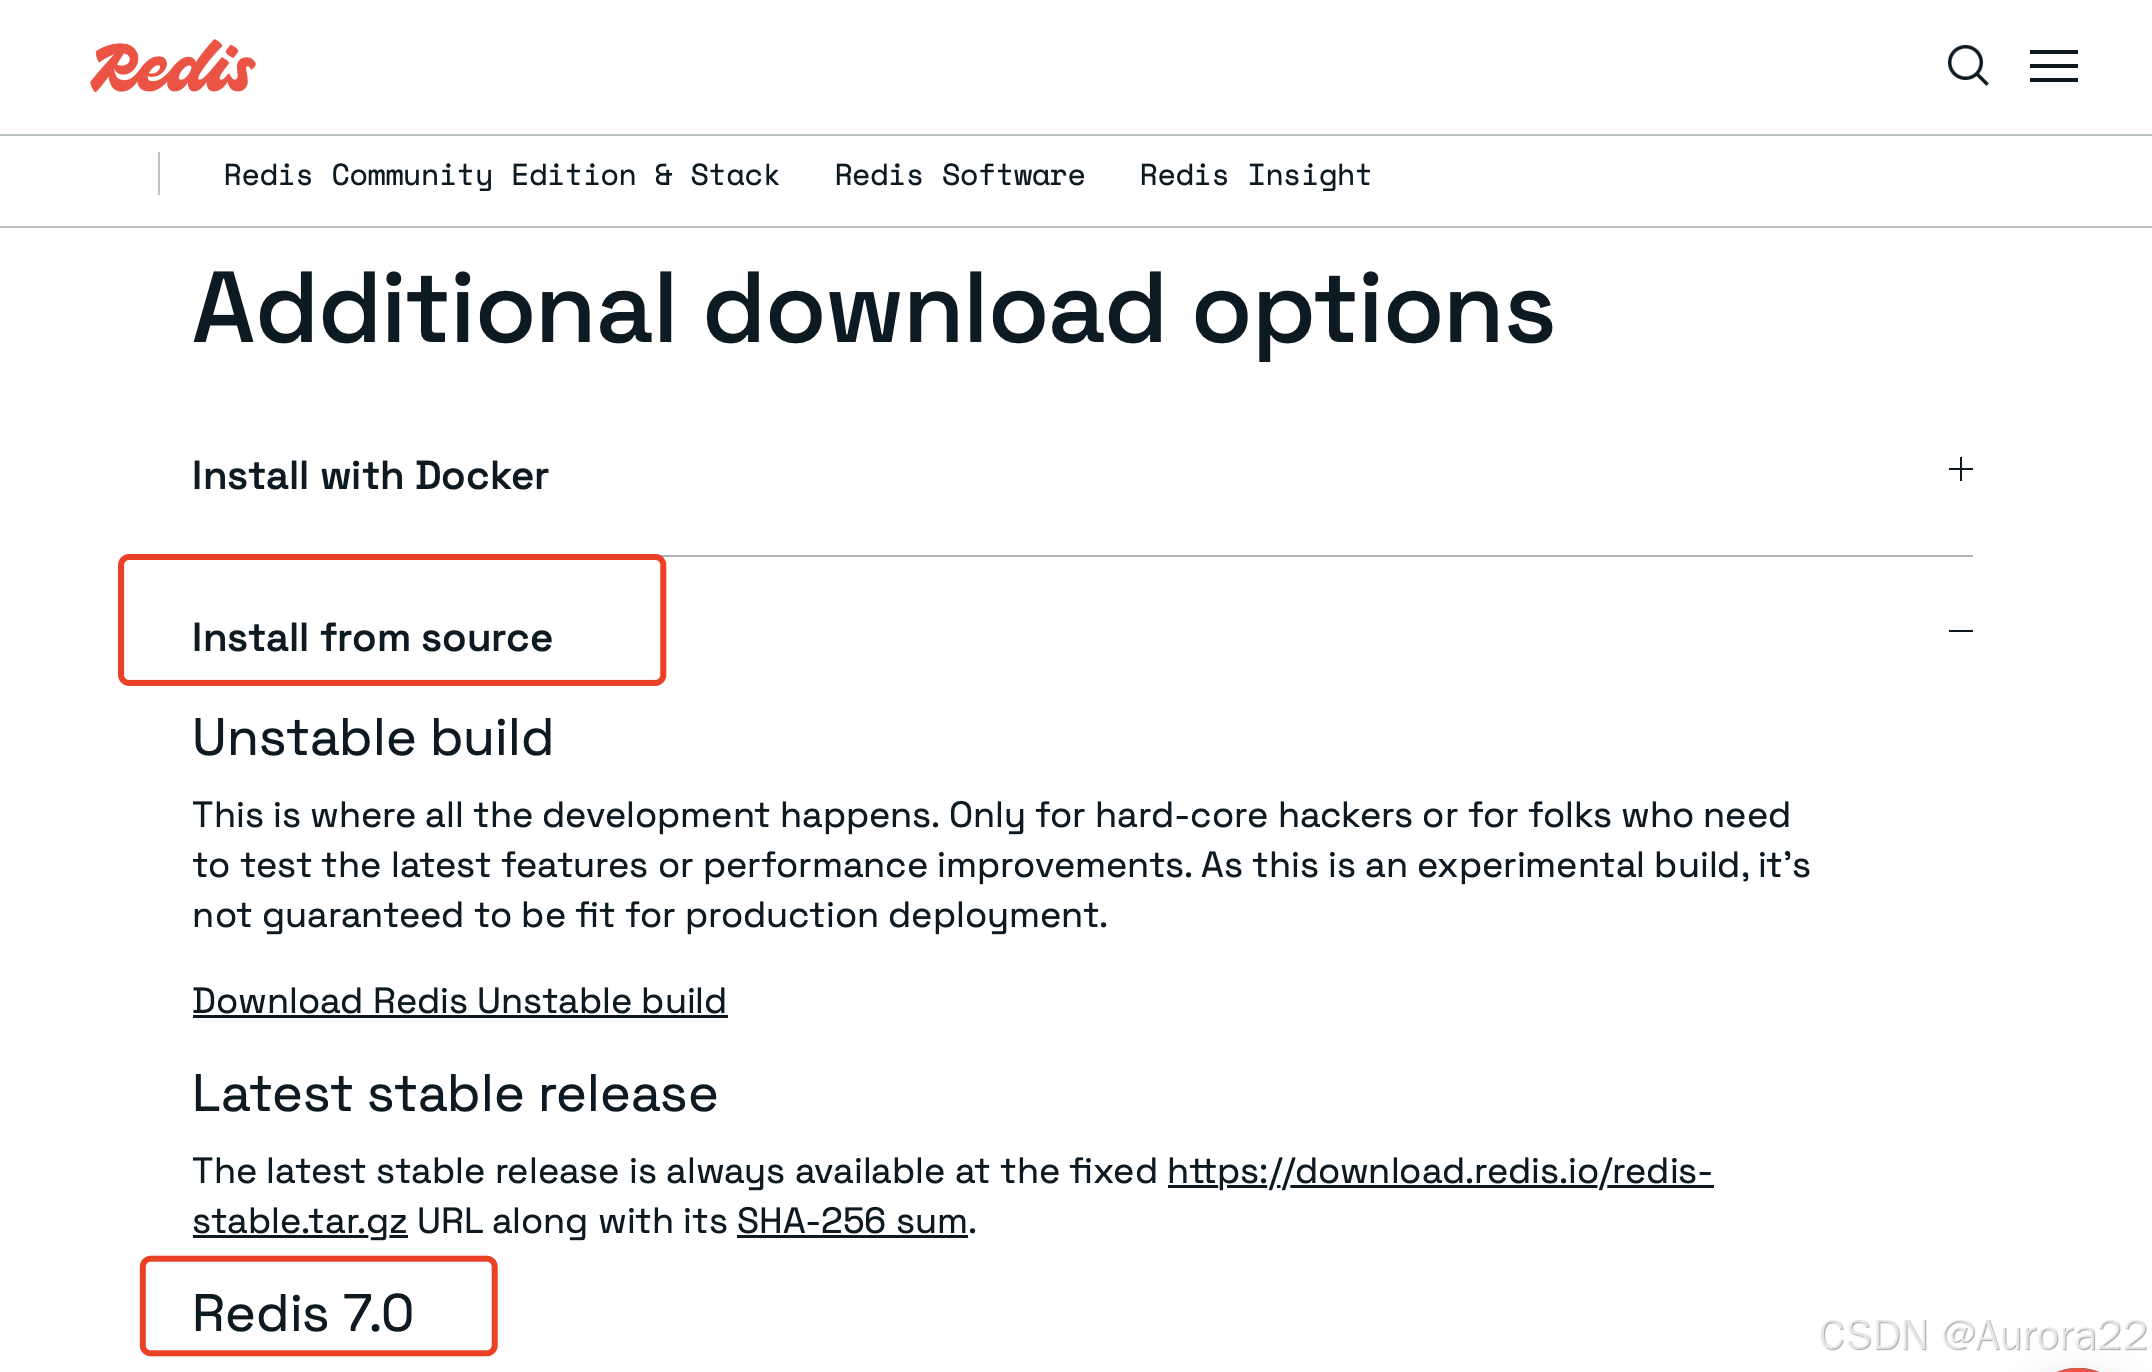Image resolution: width=2152 pixels, height=1372 pixels.
Task: Open the search magnifier icon
Action: pyautogui.click(x=1967, y=66)
